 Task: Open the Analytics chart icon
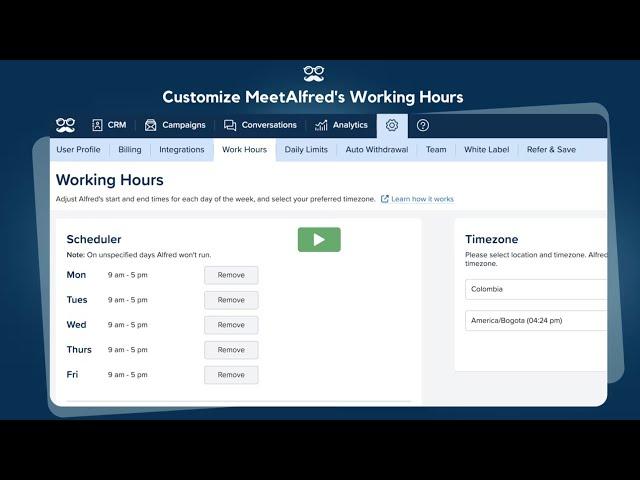[321, 125]
